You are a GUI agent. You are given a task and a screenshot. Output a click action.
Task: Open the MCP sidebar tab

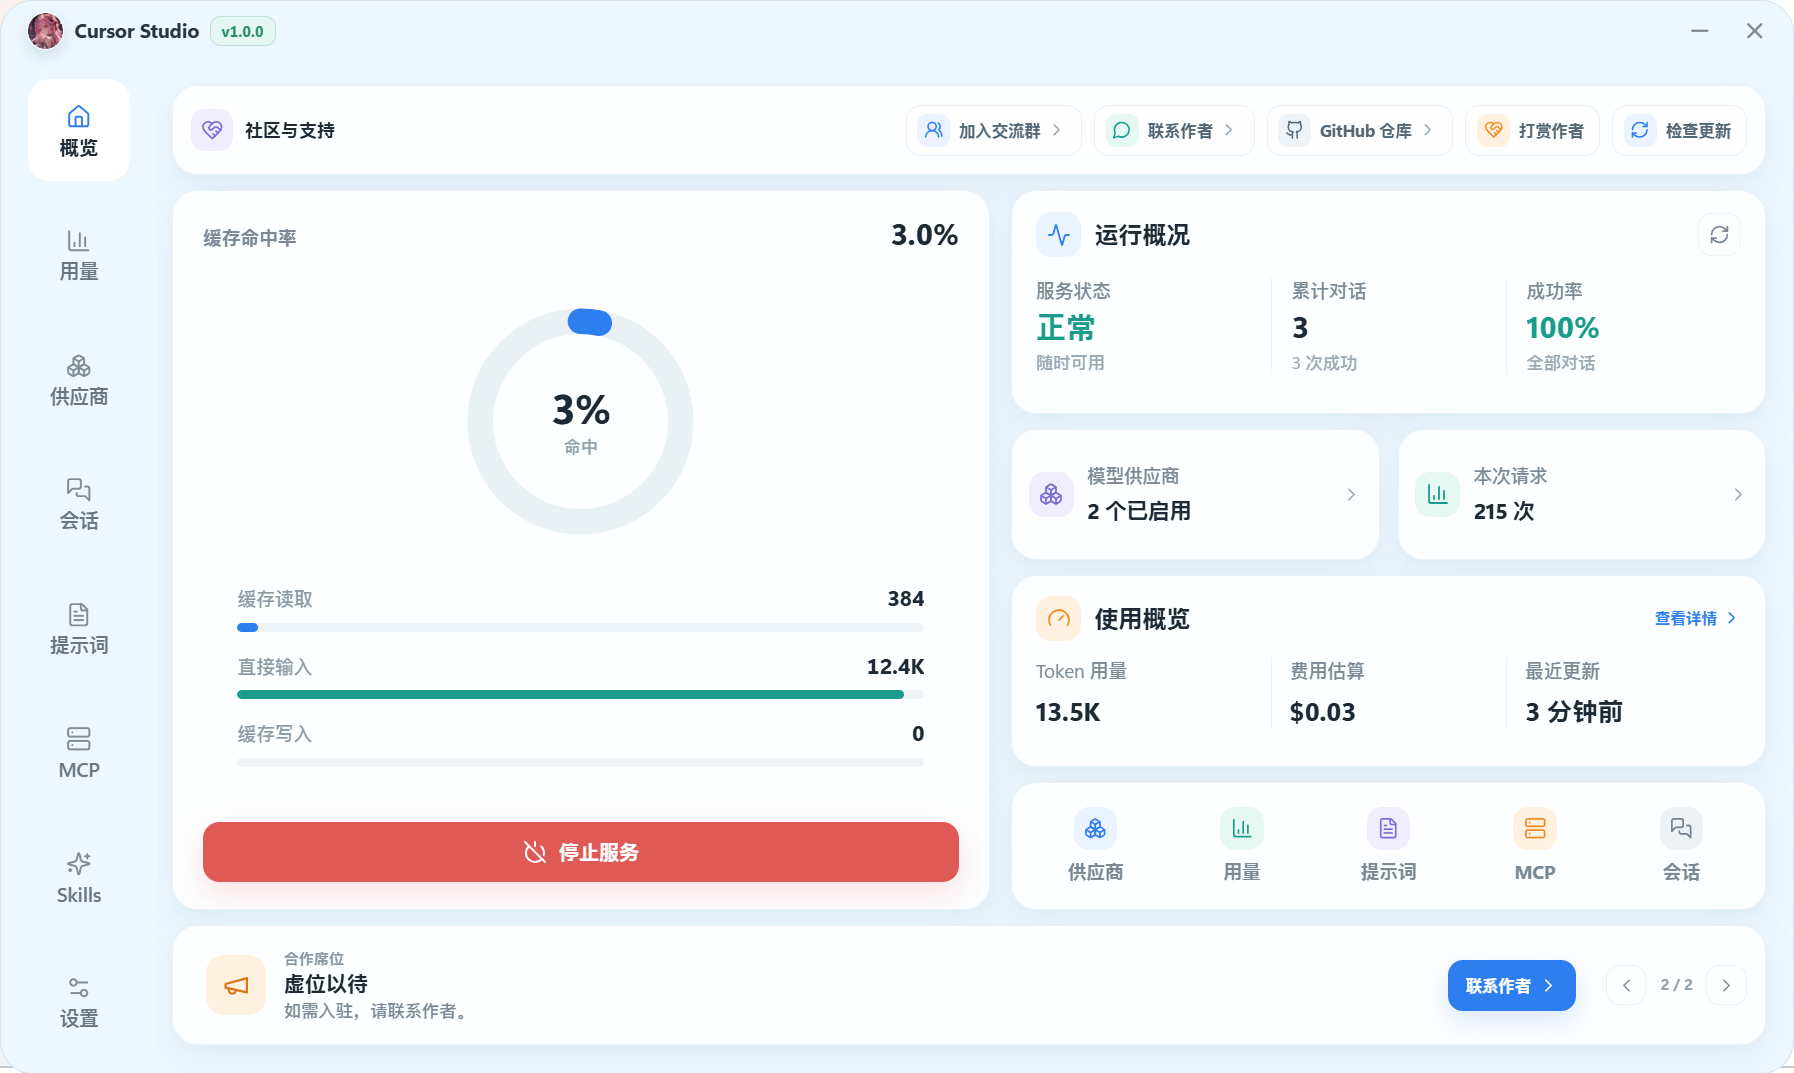pyautogui.click(x=79, y=753)
